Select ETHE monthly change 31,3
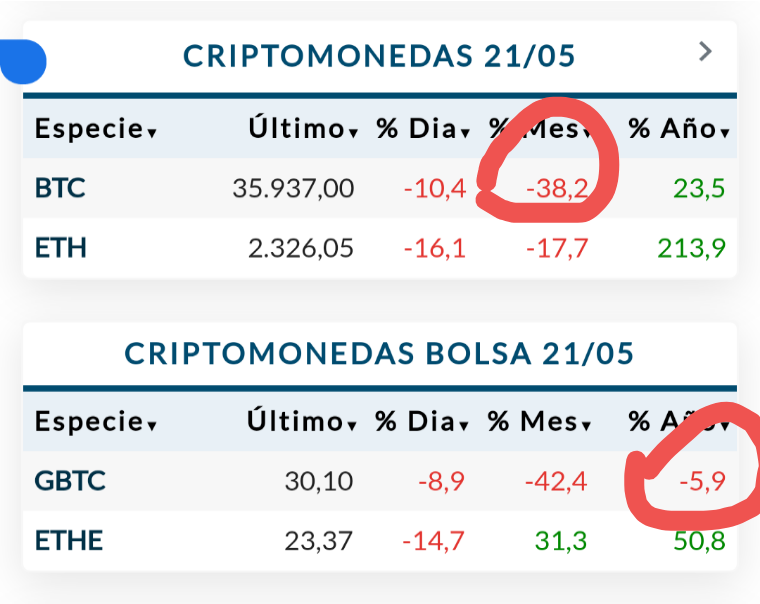Viewport: 760px width, 604px height. click(x=561, y=541)
